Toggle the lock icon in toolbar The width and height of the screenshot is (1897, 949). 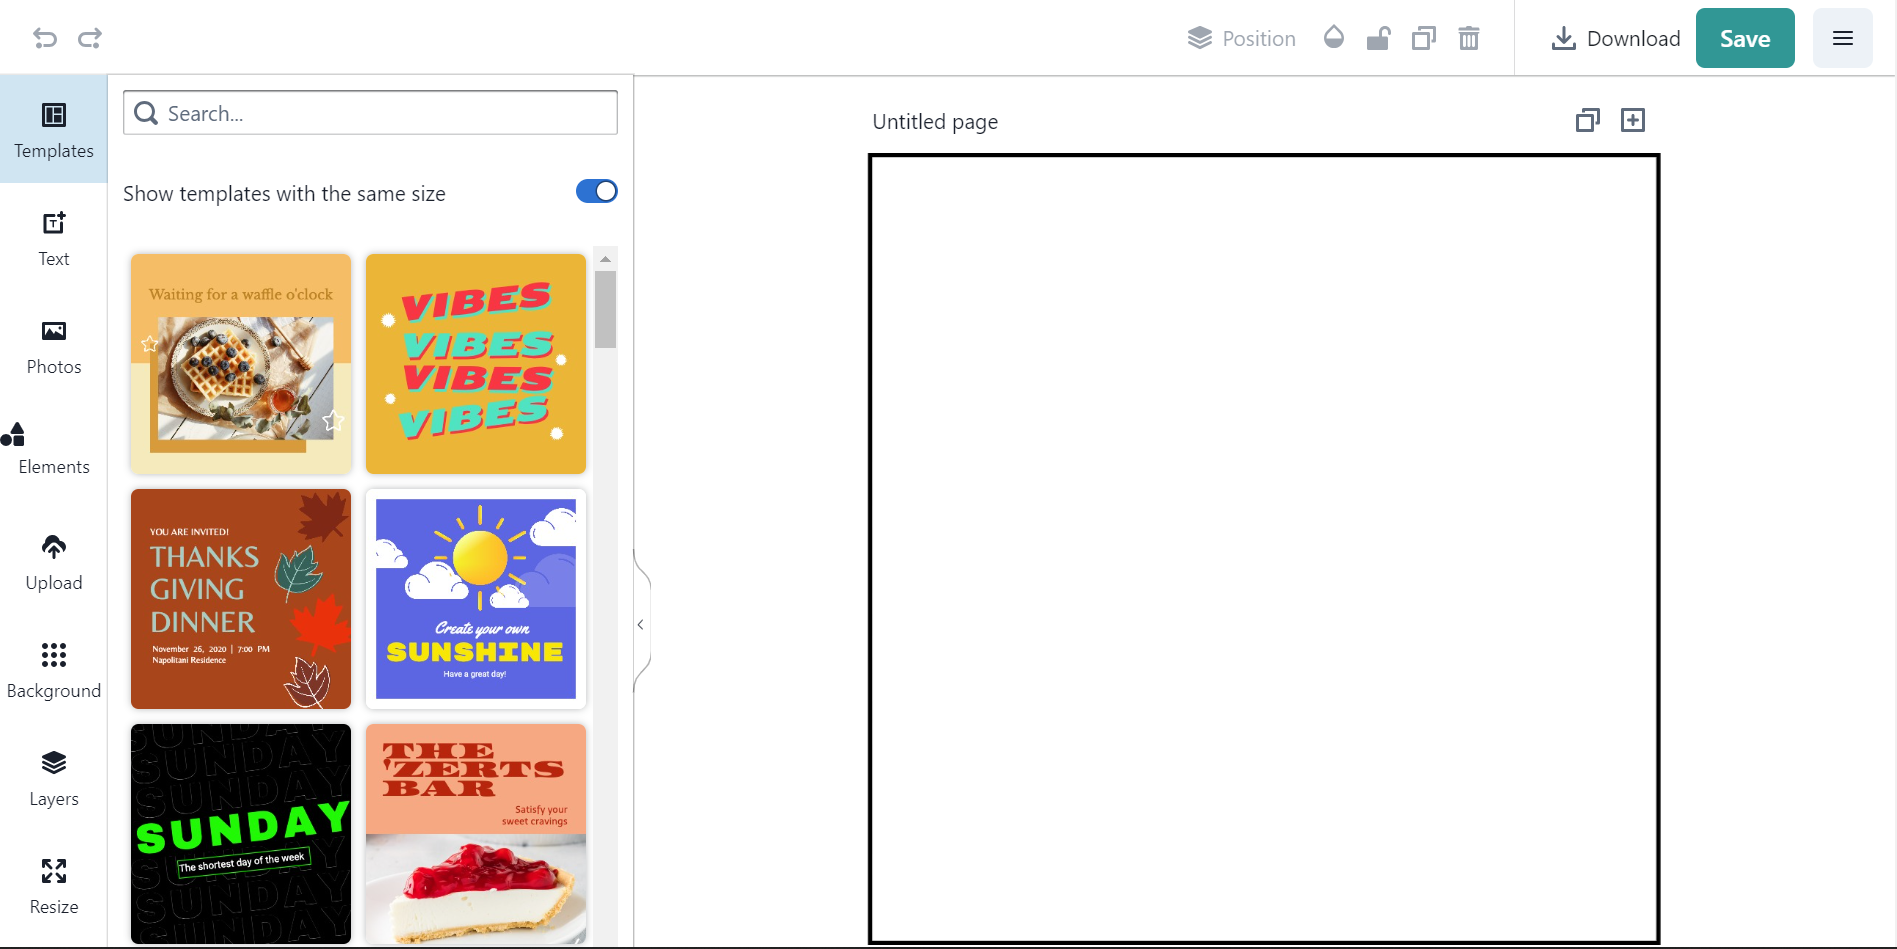click(1379, 38)
